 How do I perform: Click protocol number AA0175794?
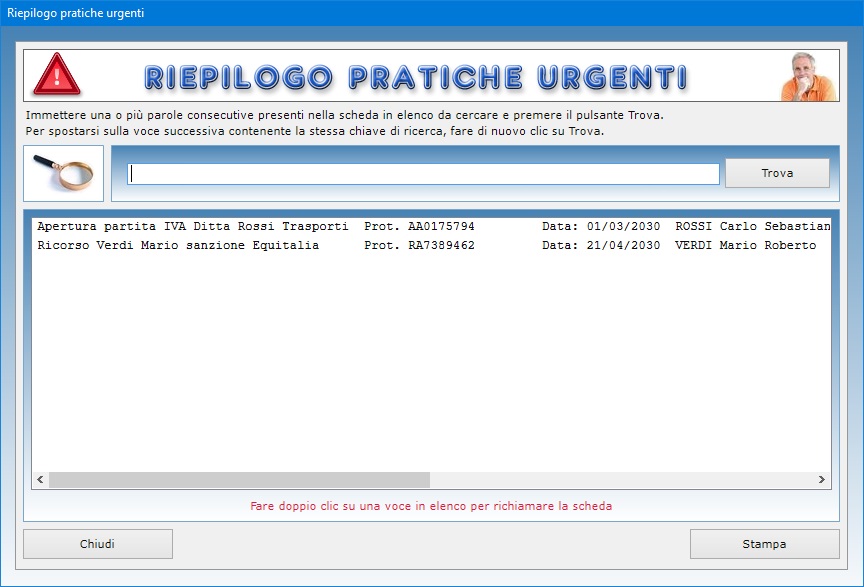pyautogui.click(x=441, y=227)
